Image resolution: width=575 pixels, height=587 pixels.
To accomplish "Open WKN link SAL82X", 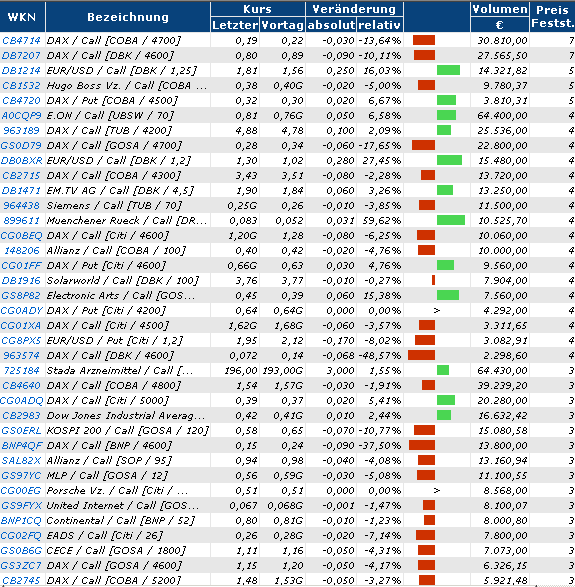I will 21,460.
